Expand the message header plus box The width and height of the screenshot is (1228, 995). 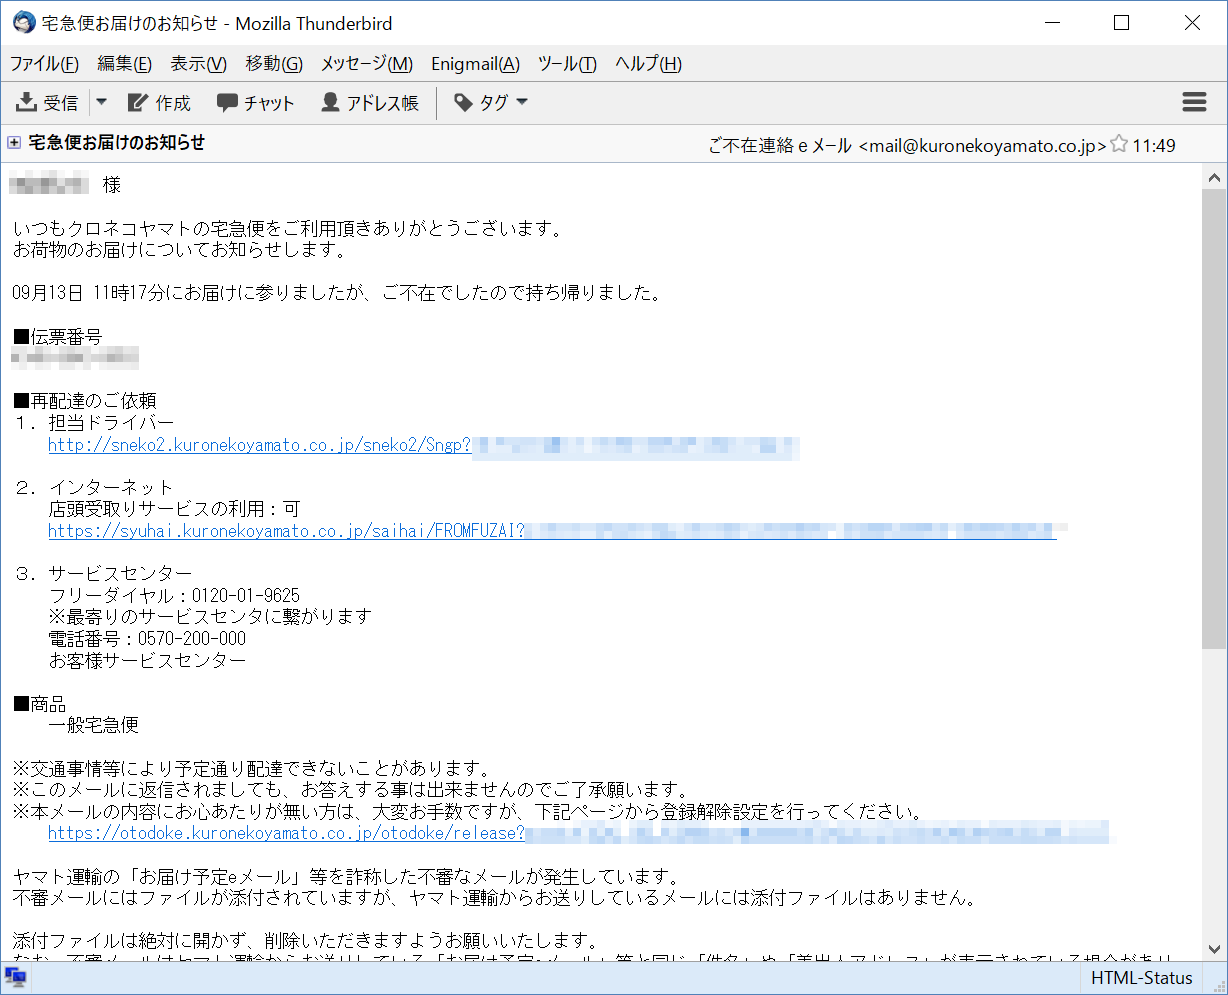click(x=14, y=143)
